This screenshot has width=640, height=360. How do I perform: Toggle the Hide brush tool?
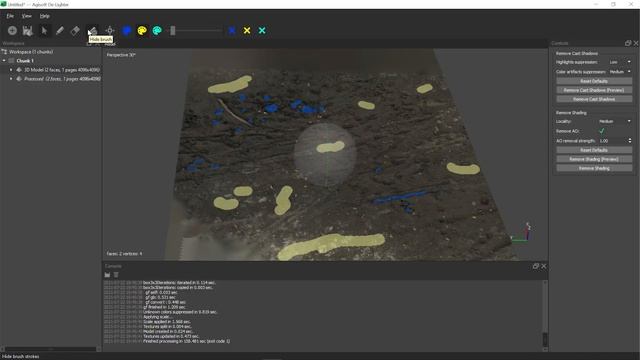click(93, 30)
